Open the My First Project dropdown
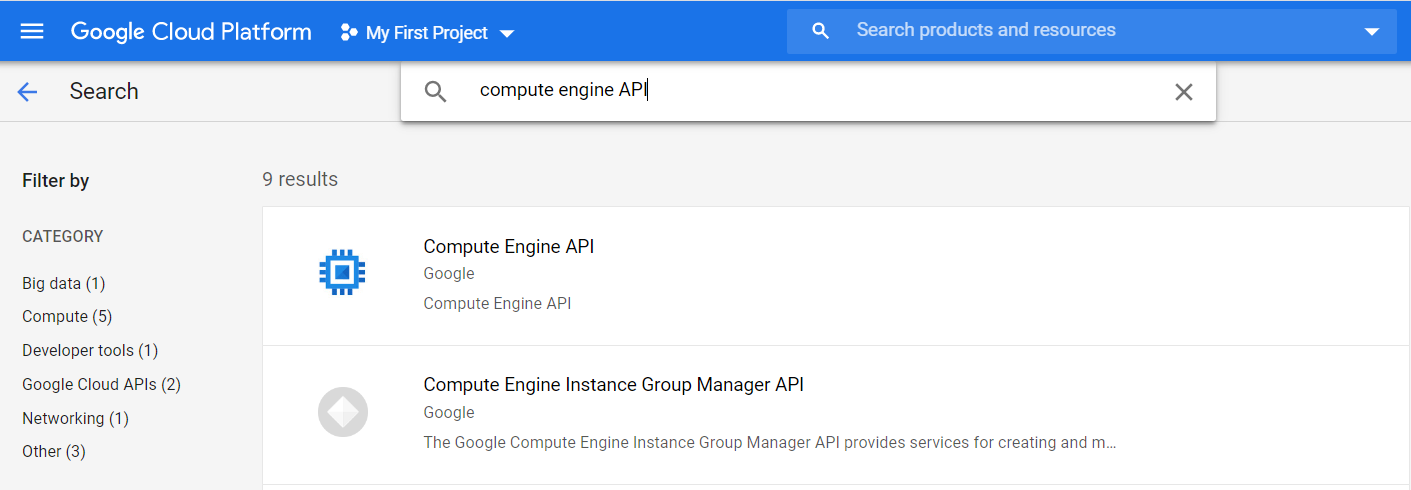1411x490 pixels. coord(428,33)
